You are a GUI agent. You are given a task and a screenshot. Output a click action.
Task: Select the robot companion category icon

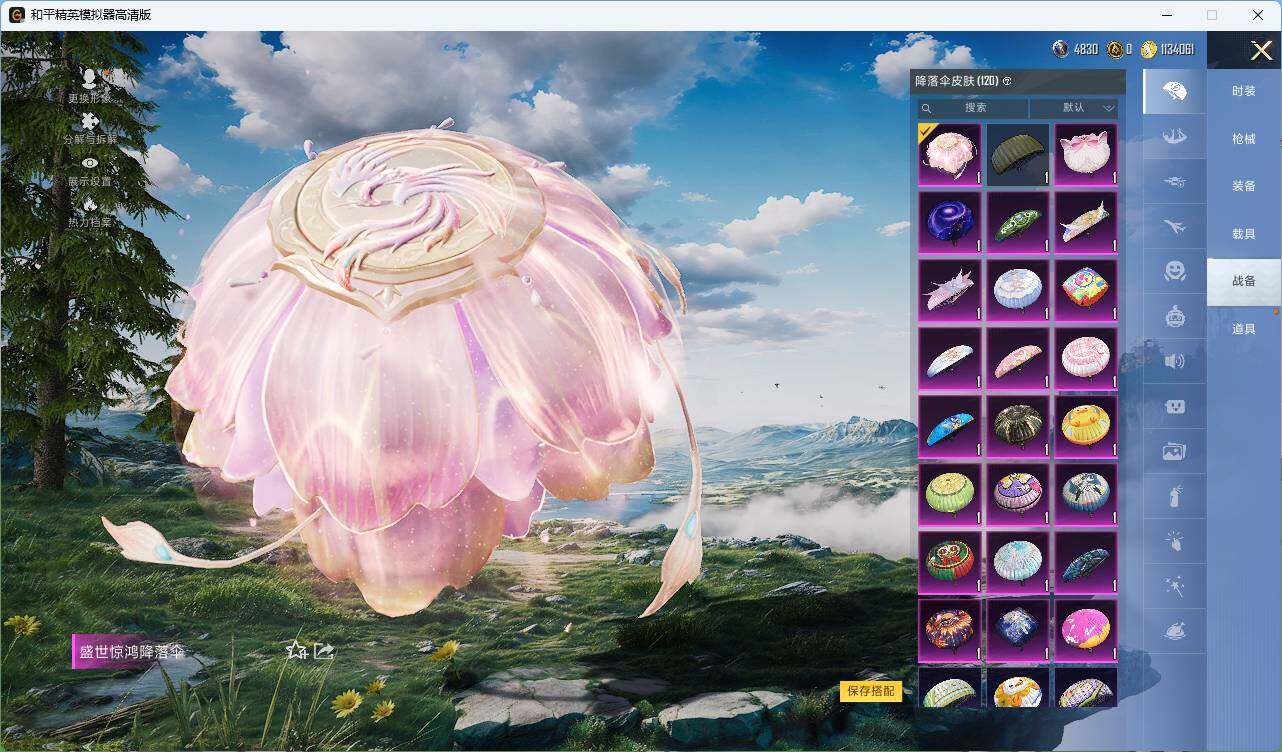(x=1174, y=316)
